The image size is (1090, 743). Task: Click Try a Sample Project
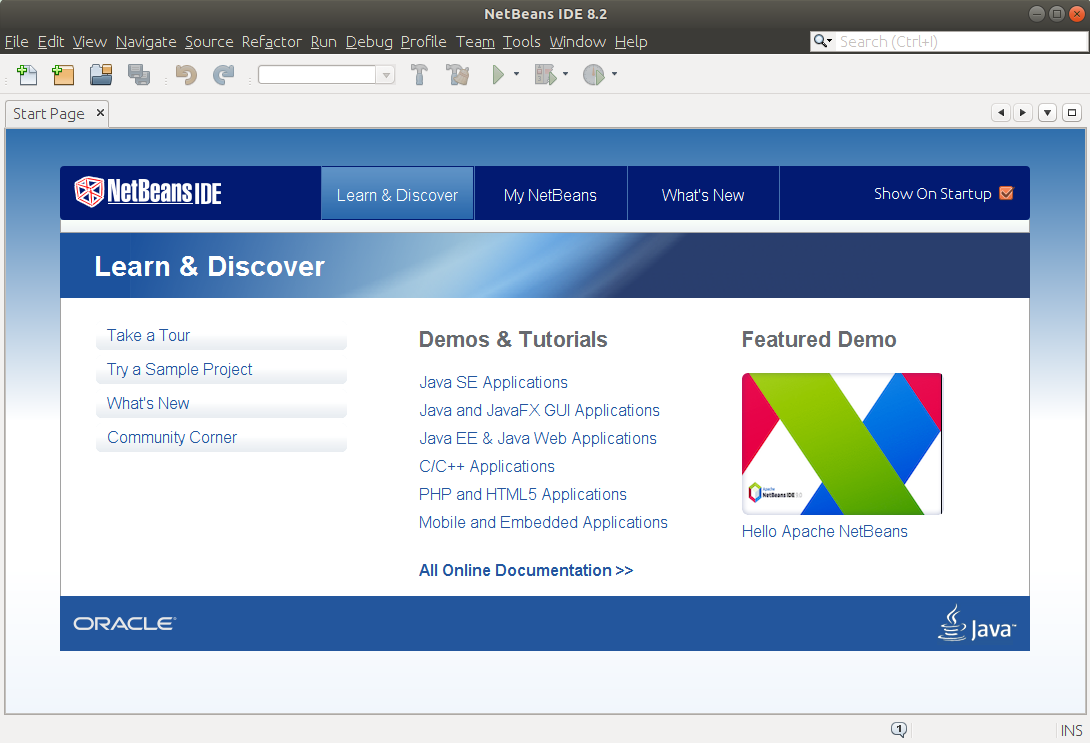[179, 370]
